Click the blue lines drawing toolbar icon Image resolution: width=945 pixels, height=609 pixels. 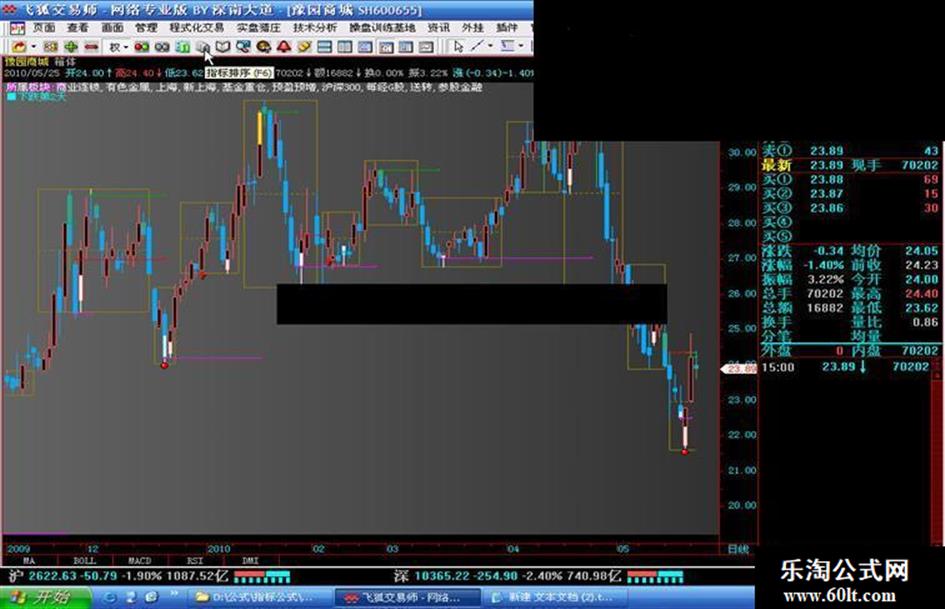point(507,46)
